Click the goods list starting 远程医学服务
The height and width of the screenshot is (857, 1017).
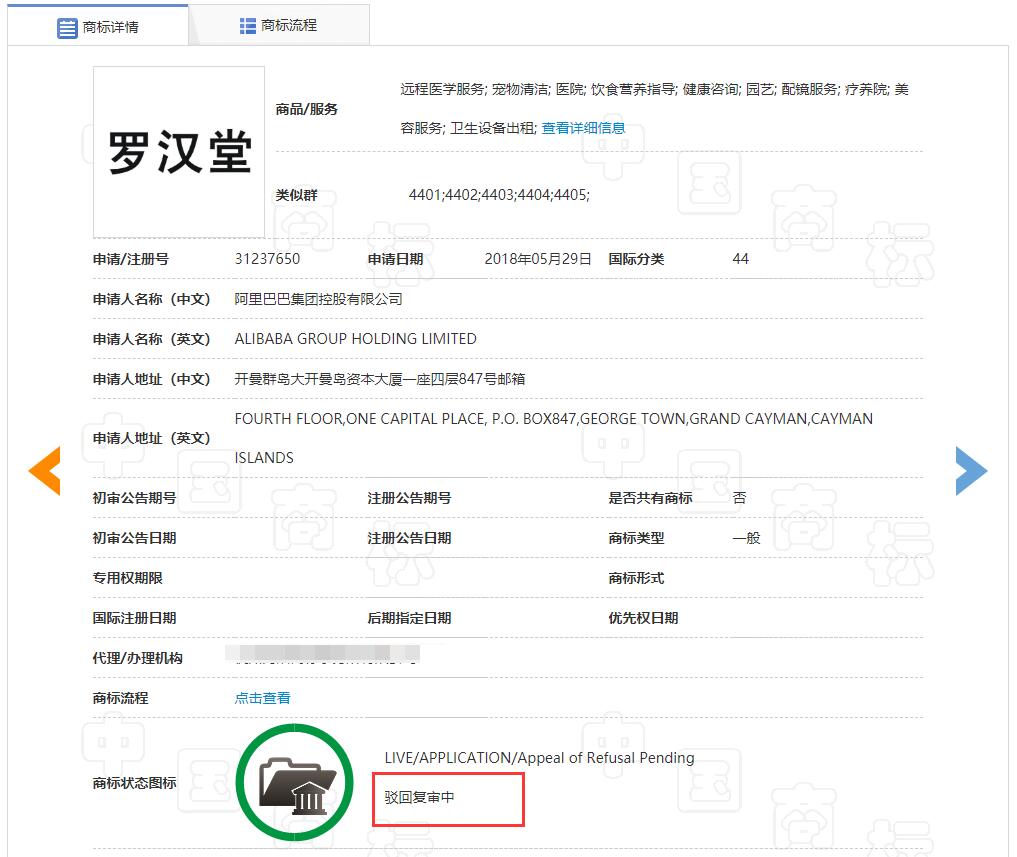pos(654,109)
